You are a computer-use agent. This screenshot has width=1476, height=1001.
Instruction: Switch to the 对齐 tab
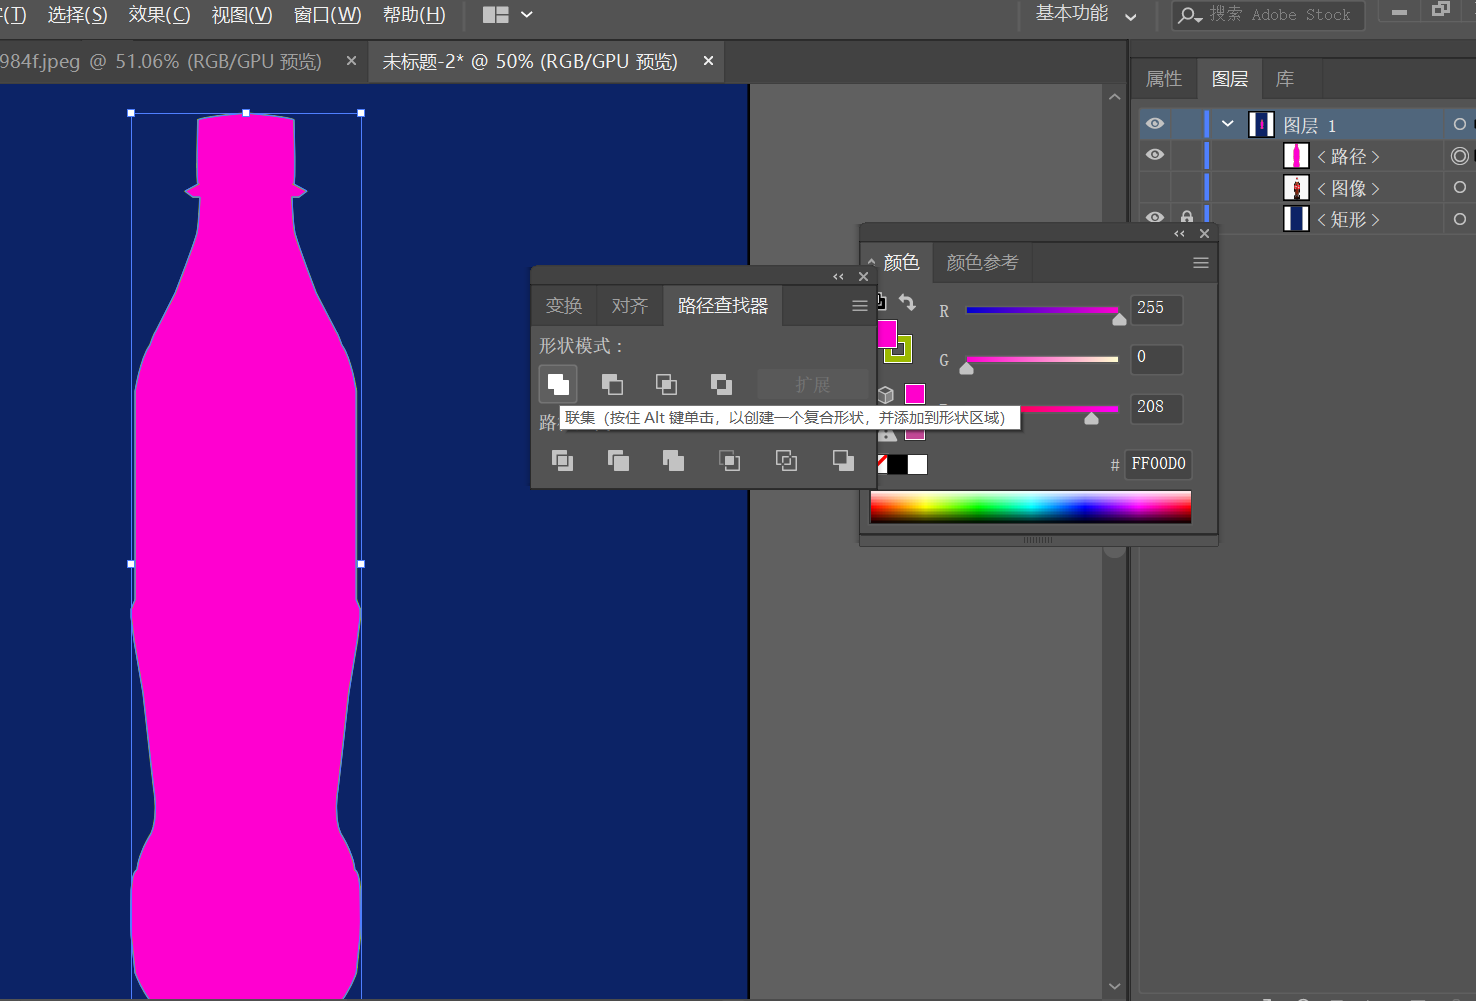(630, 306)
